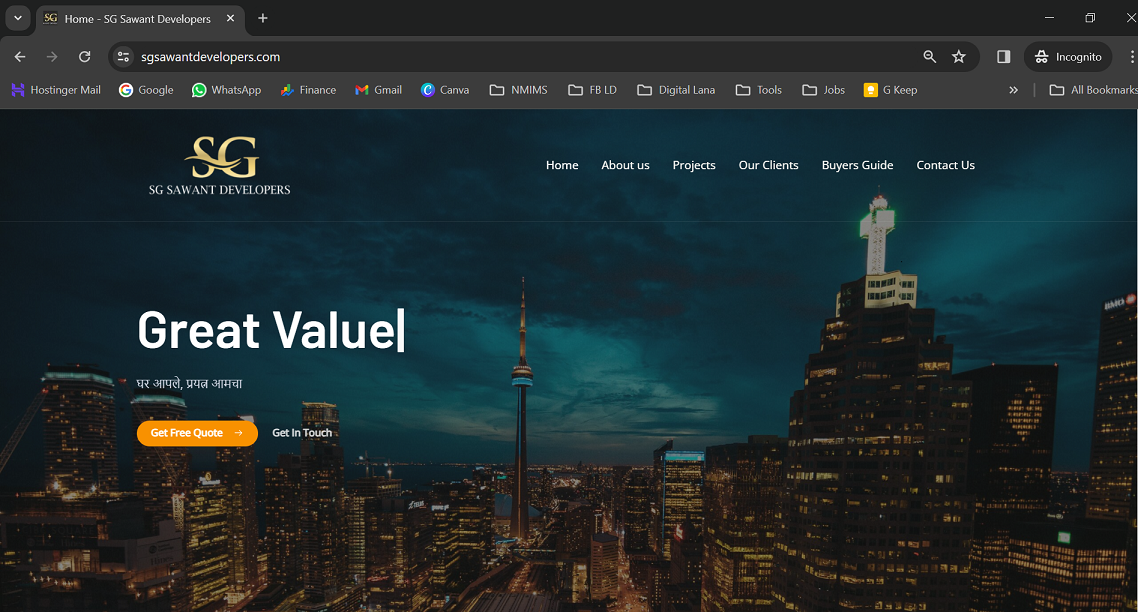Expand the tab search dropdown arrow
The height and width of the screenshot is (612, 1138).
[x=17, y=18]
